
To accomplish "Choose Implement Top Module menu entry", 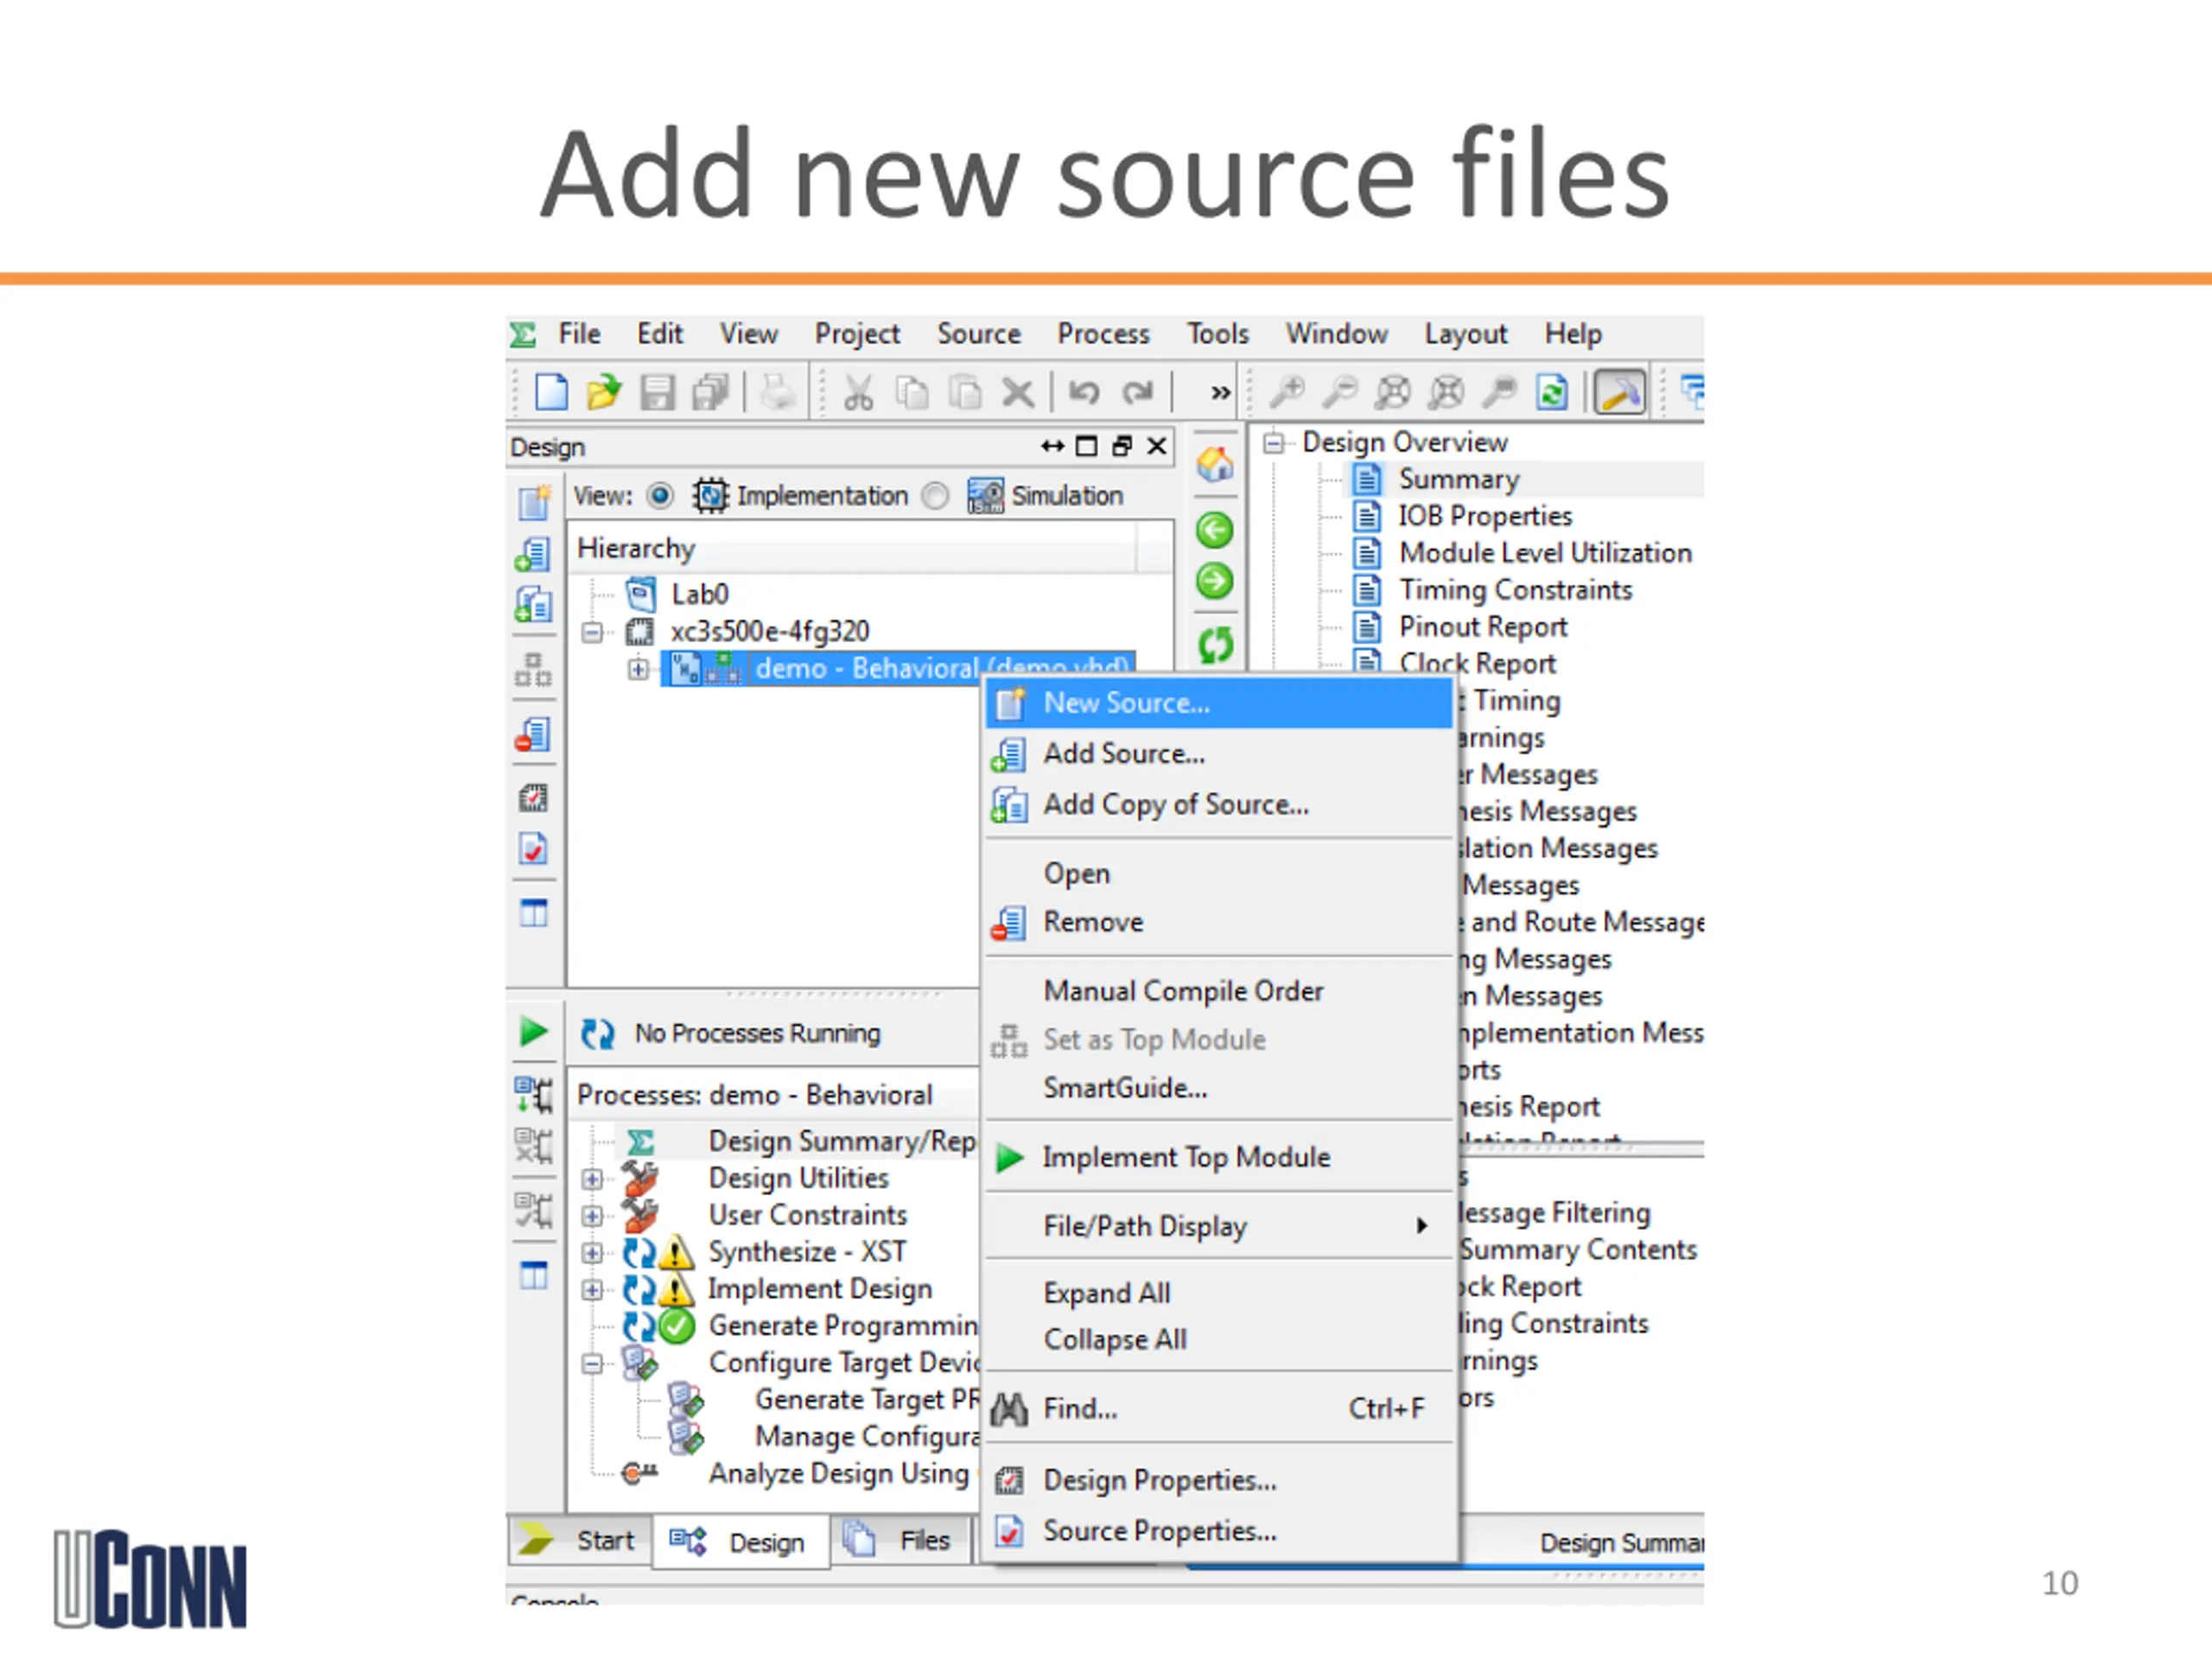I will point(1219,1158).
